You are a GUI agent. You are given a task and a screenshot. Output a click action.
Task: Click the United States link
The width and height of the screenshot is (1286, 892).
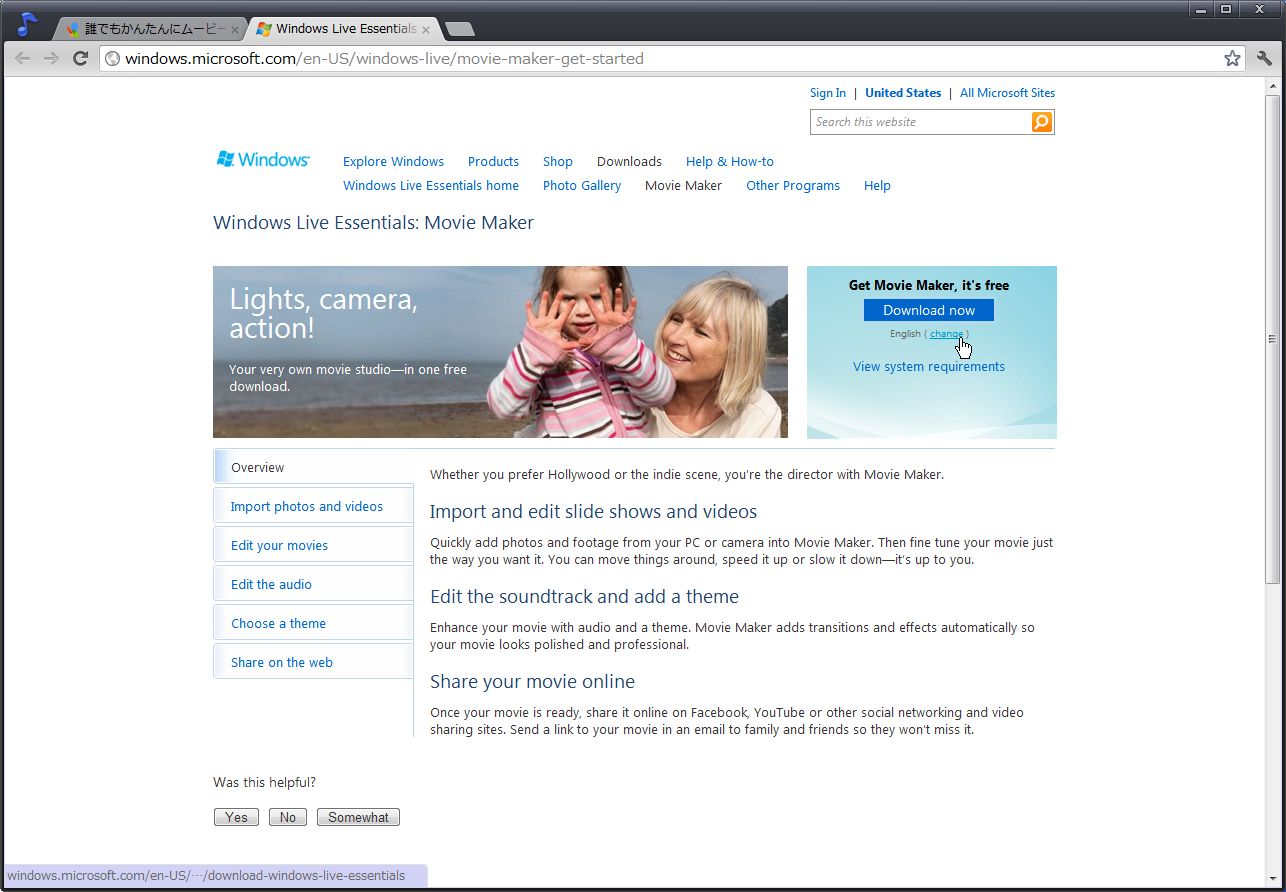click(903, 93)
